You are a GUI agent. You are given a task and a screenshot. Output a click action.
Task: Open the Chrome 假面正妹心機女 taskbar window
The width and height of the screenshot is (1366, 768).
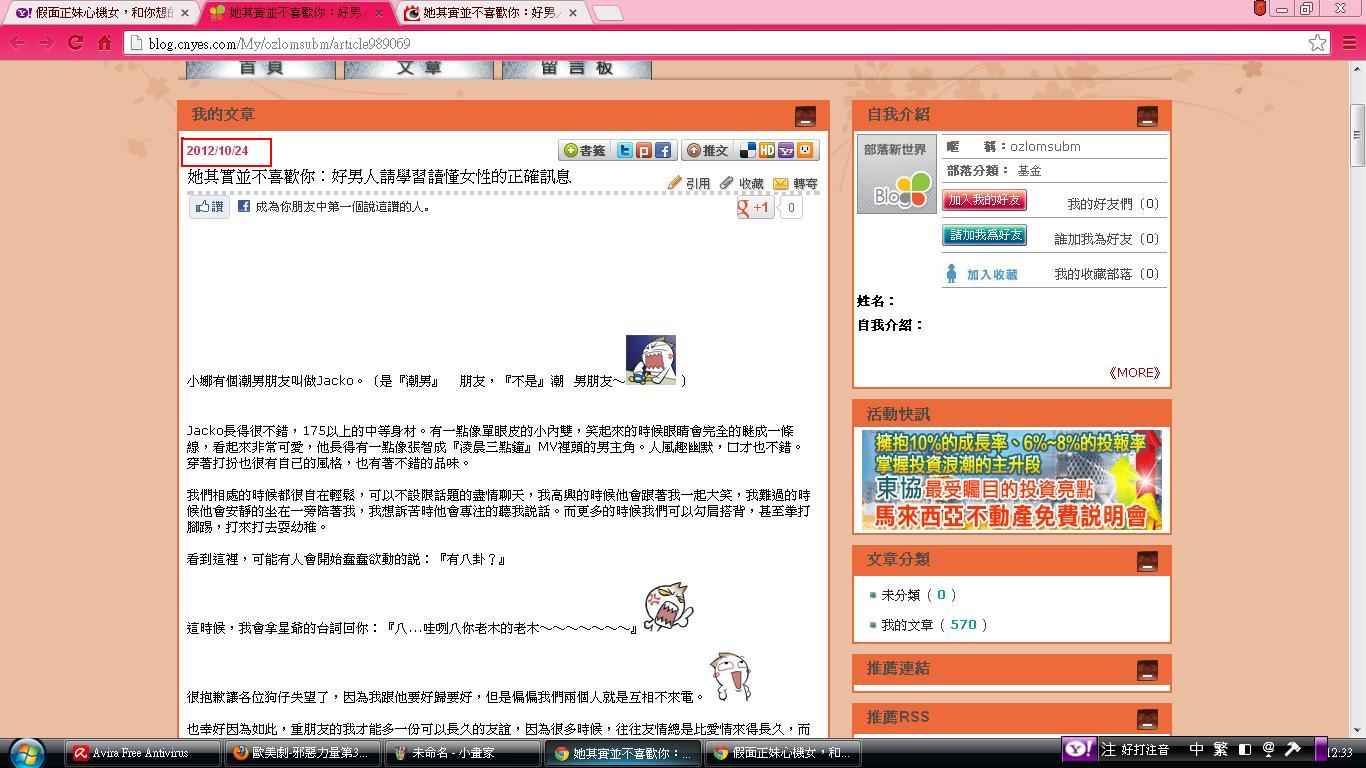pyautogui.click(x=783, y=753)
